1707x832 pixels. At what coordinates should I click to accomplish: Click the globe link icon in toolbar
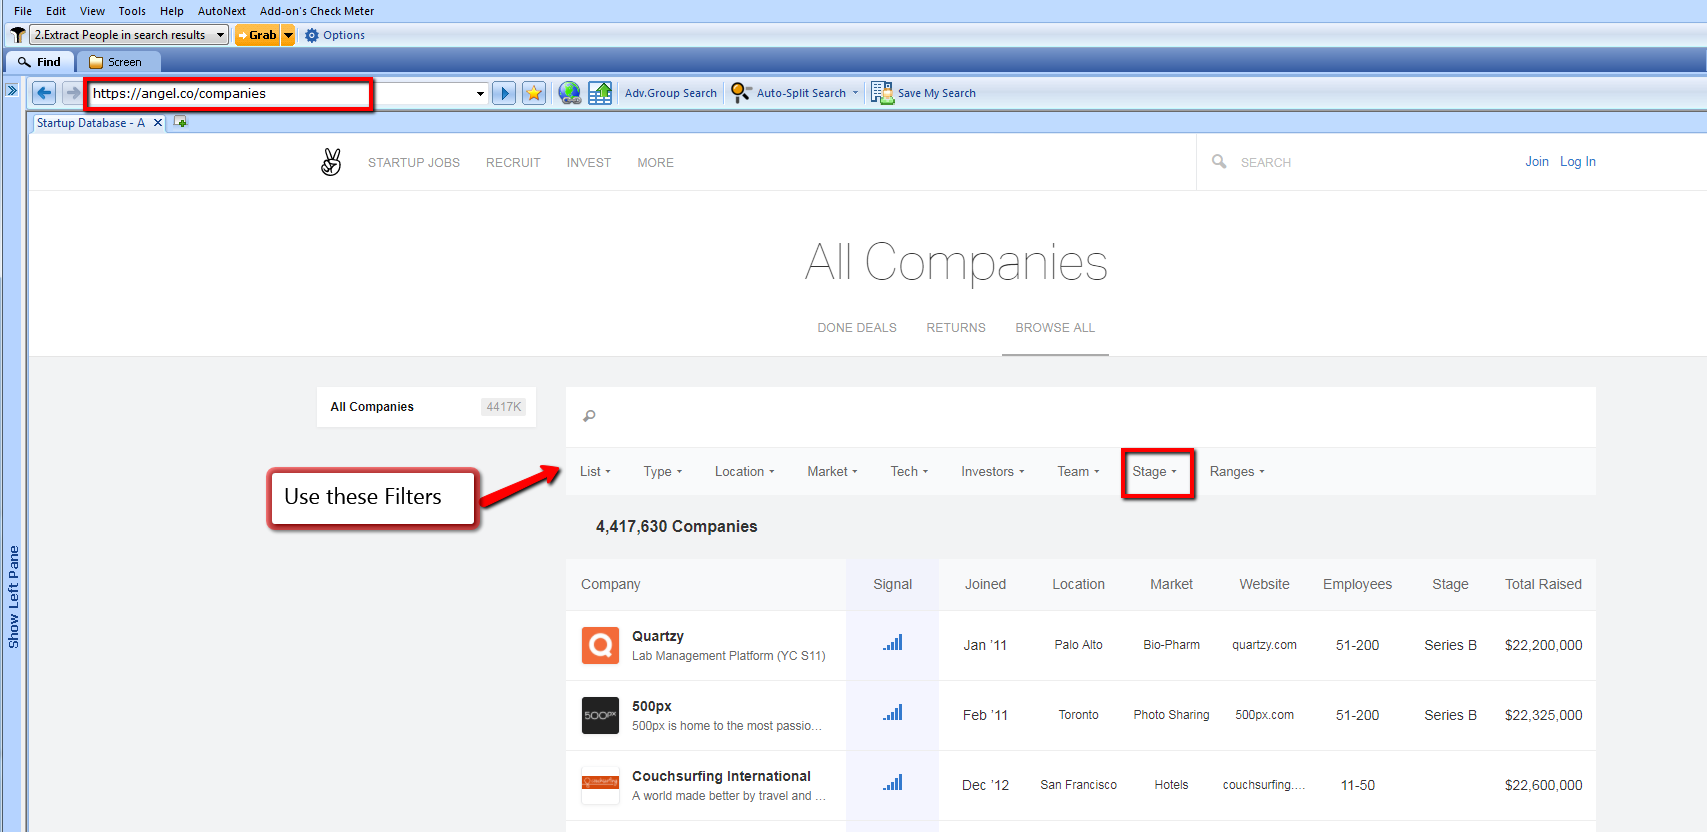[x=570, y=93]
